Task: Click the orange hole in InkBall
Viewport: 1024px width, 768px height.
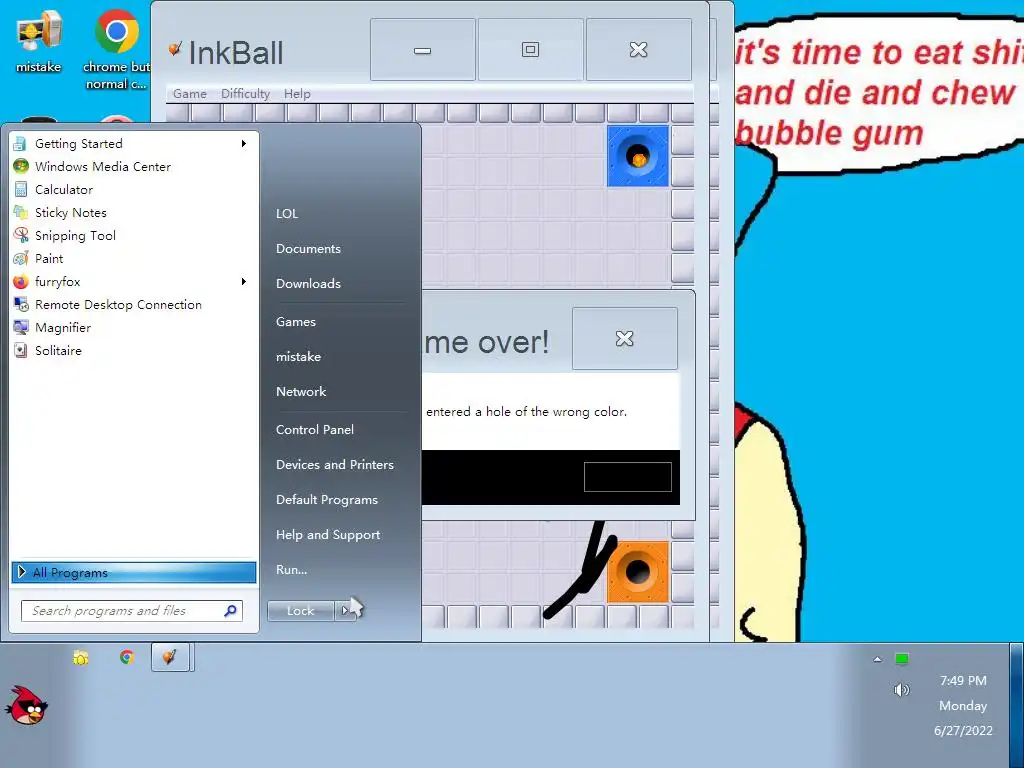Action: tap(637, 571)
